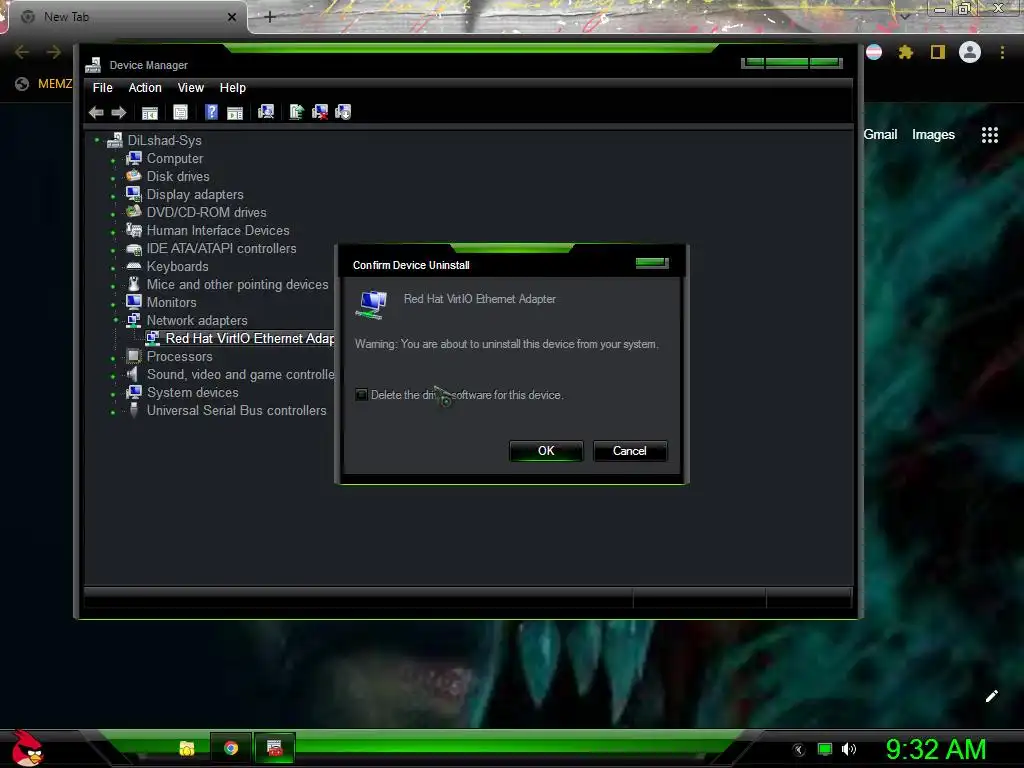
Task: Expand the Display adapters tree node
Action: click(113, 195)
